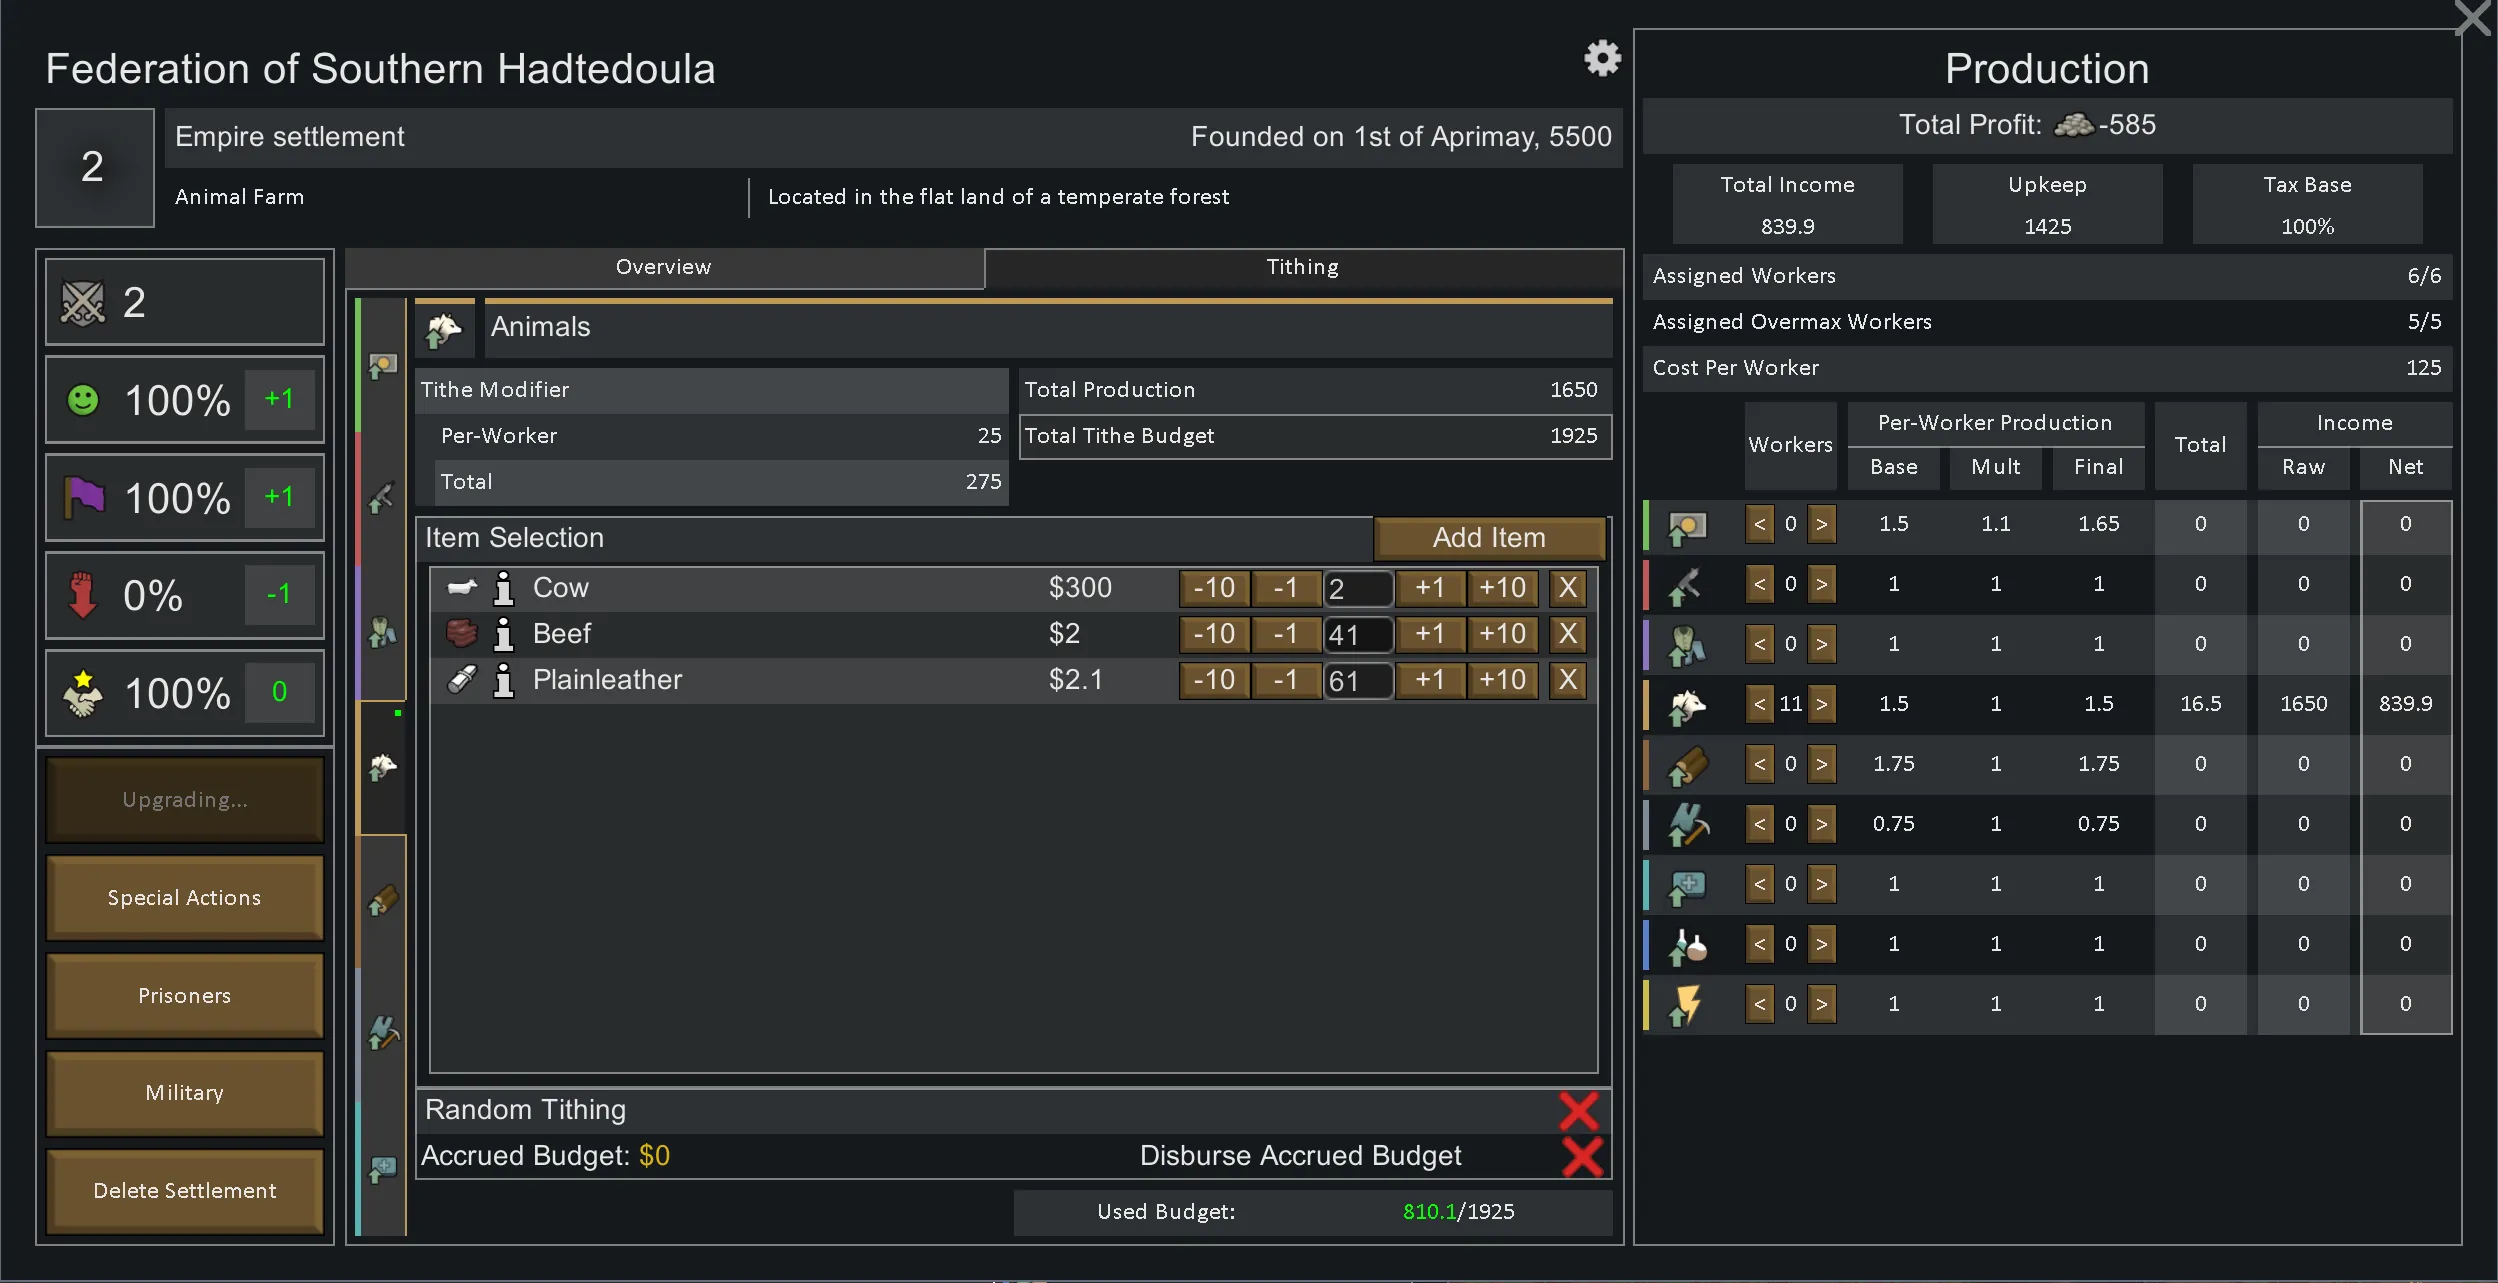Viewport: 2498px width, 1283px height.
Task: Toggle Disburse Accrued Budget red X
Action: point(1581,1156)
